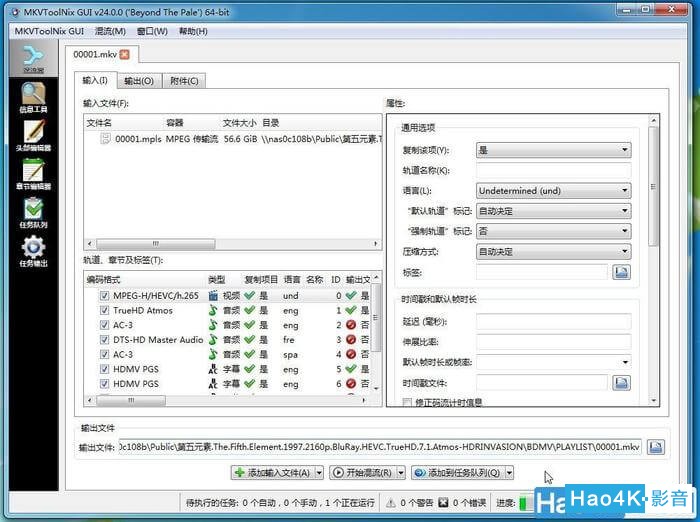This screenshot has height=522, width=700.
Task: Click red default-track icon on AC-3 ID 2 row
Action: [x=351, y=325]
